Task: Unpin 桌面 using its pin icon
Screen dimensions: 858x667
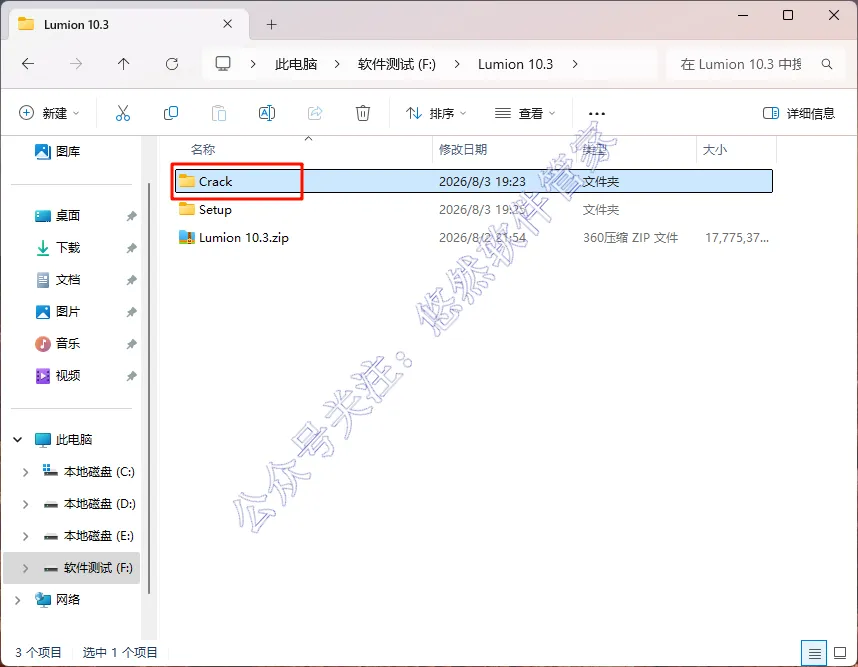Action: [131, 216]
